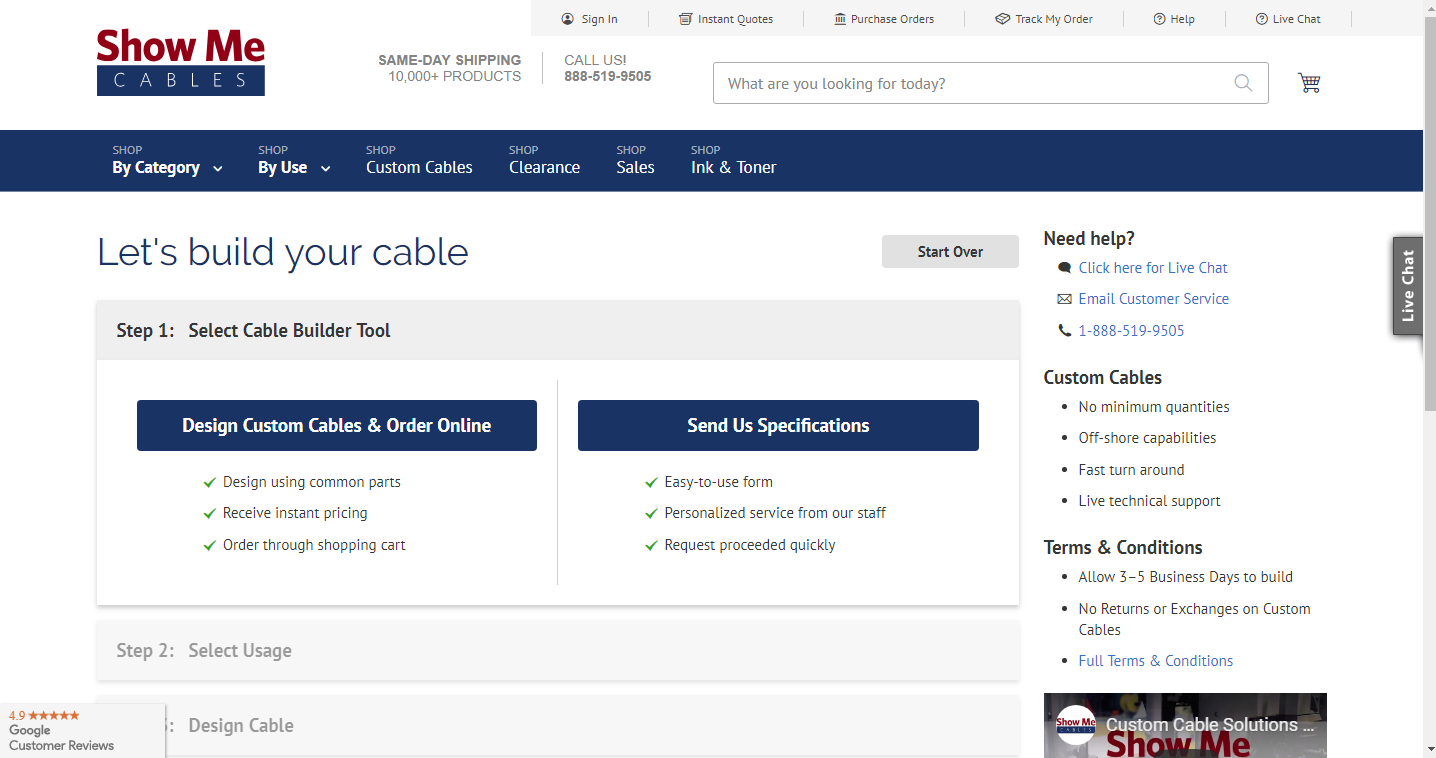
Task: Choose Send Us Specifications
Action: click(x=778, y=425)
